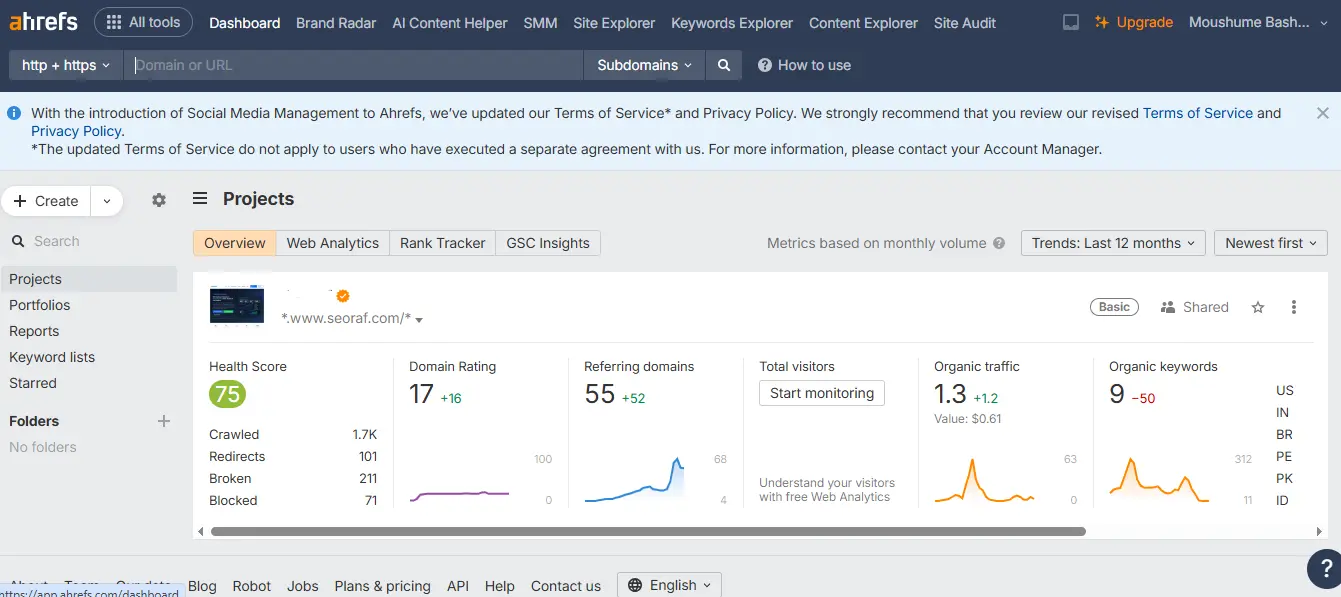
Task: Open the Newest first sort dropdown
Action: (1271, 243)
